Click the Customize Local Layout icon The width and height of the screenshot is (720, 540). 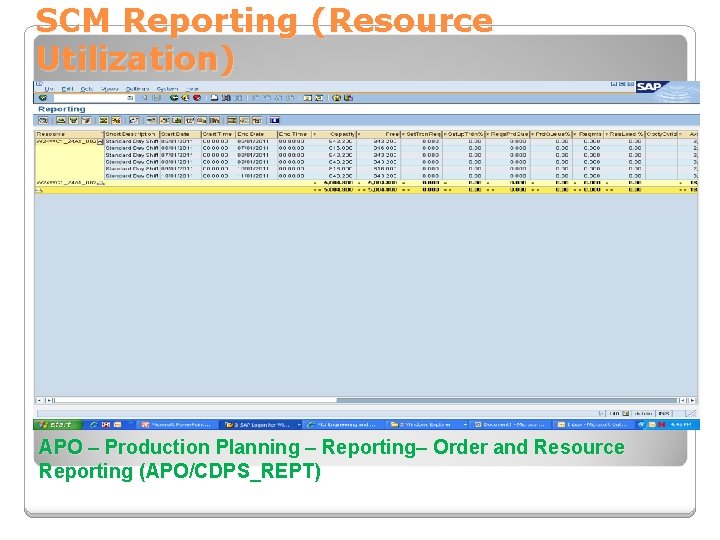[349, 98]
